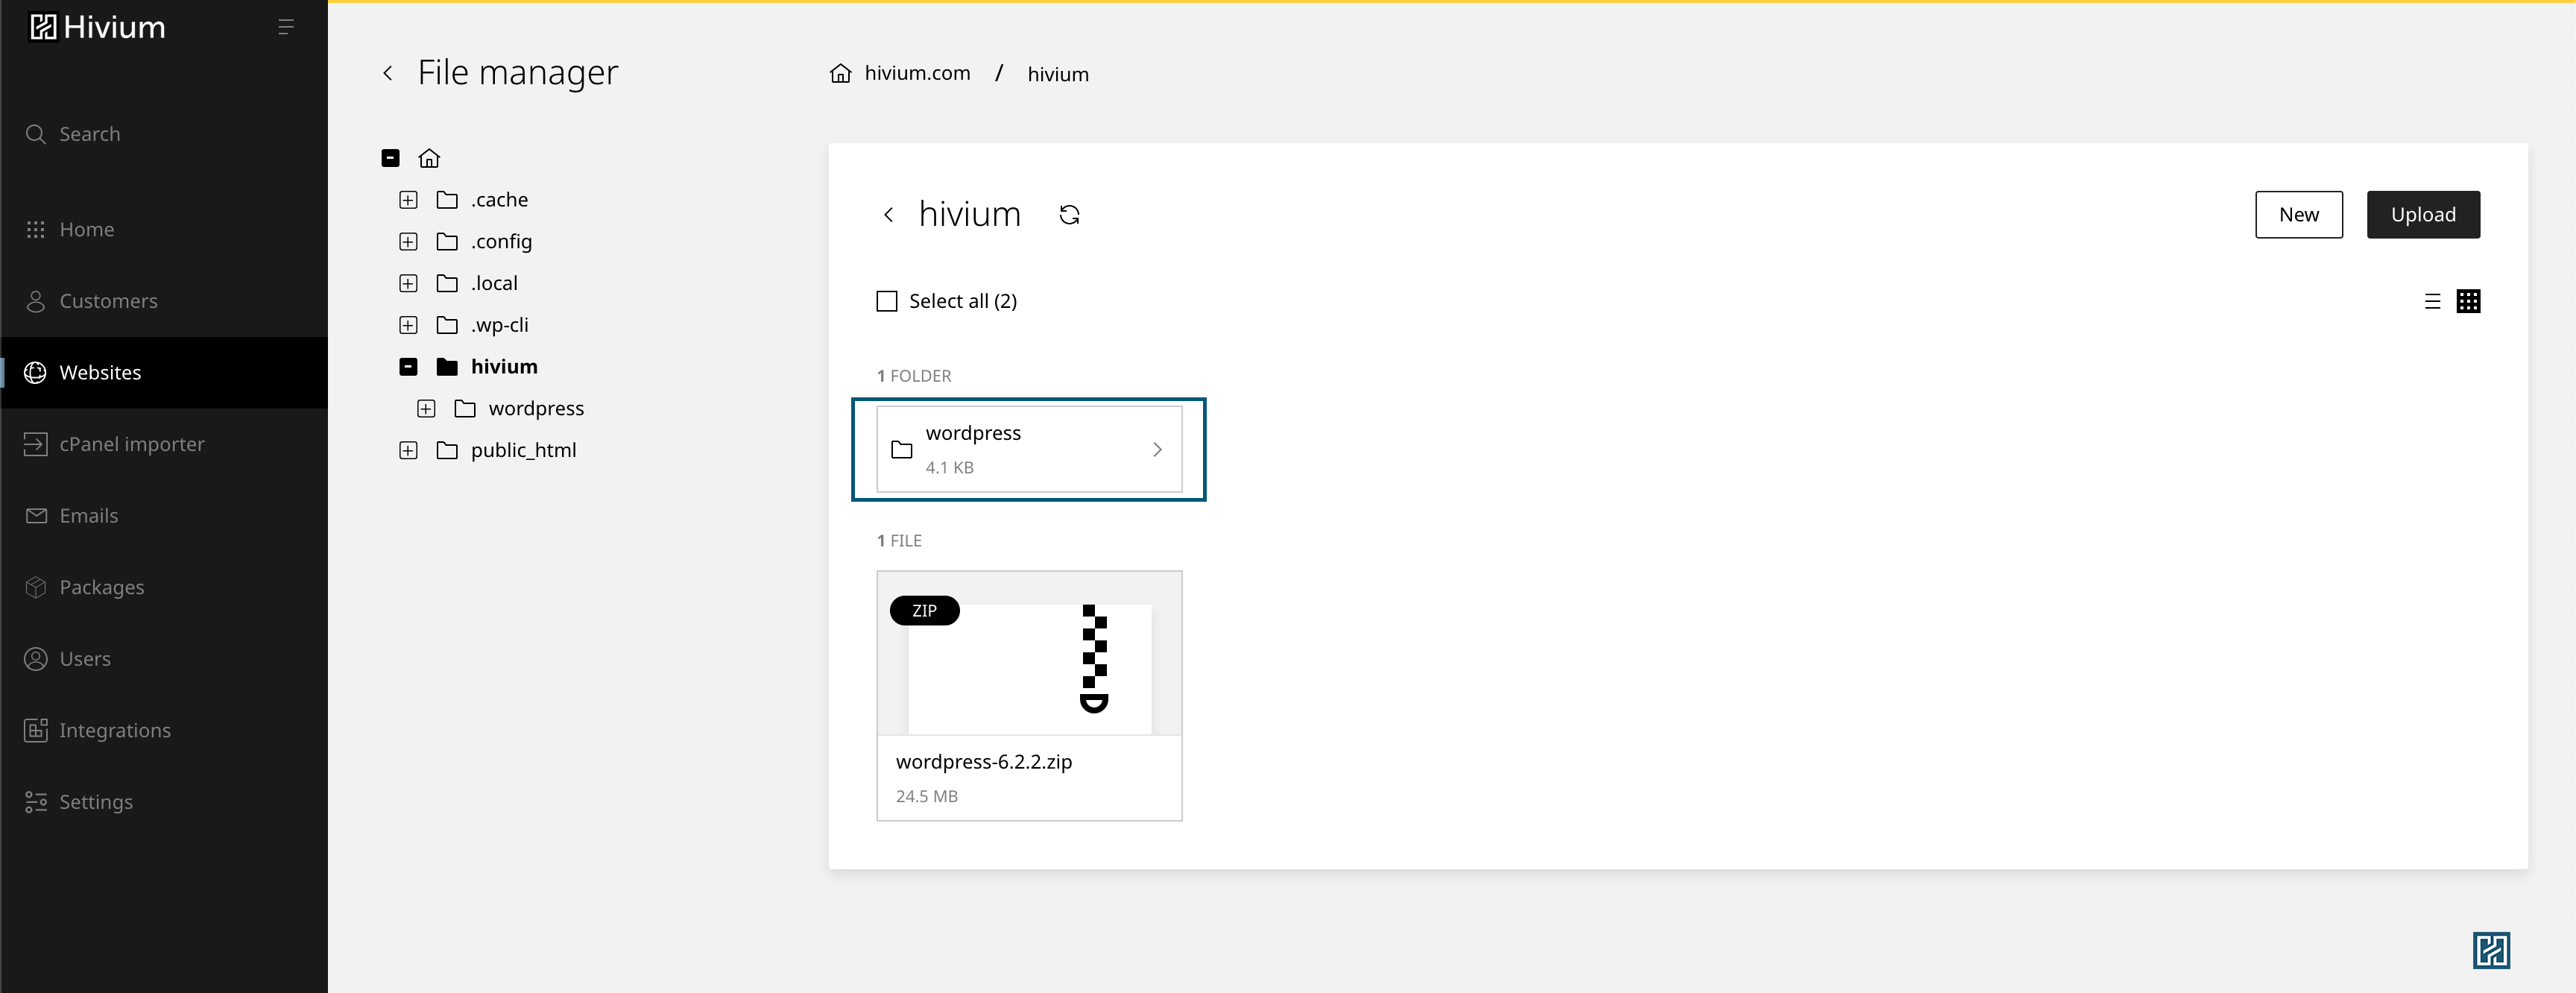The height and width of the screenshot is (993, 2576).
Task: Open the Customers menu item
Action: click(x=164, y=301)
